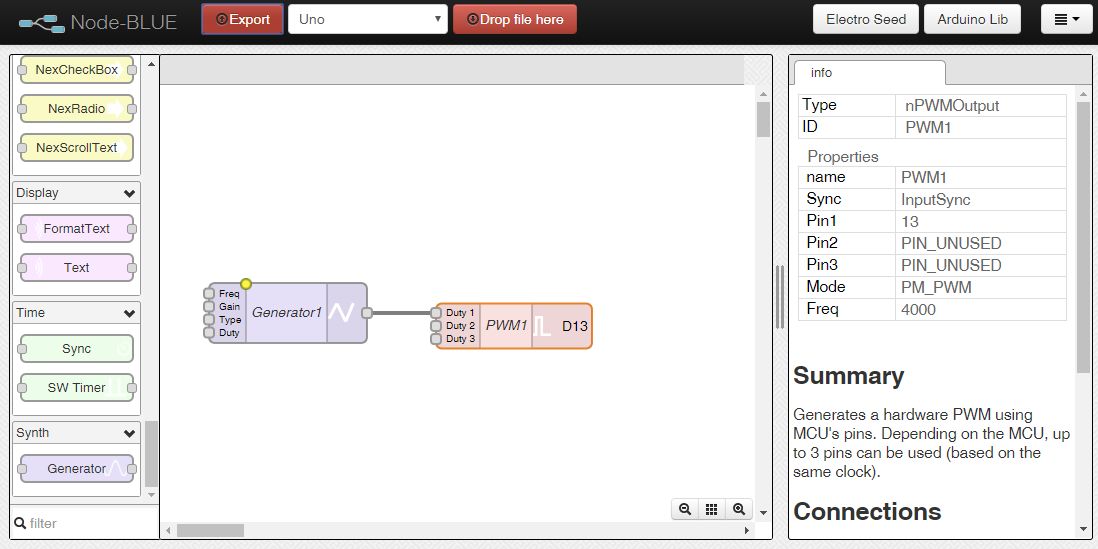1098x549 pixels.
Task: Click the palette scroll down arrow
Action: 151,494
